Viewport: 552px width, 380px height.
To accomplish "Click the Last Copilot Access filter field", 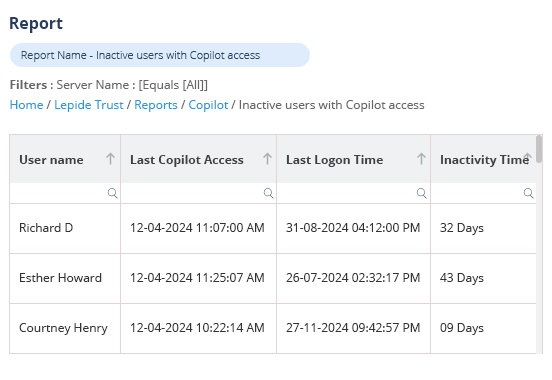I will (199, 193).
